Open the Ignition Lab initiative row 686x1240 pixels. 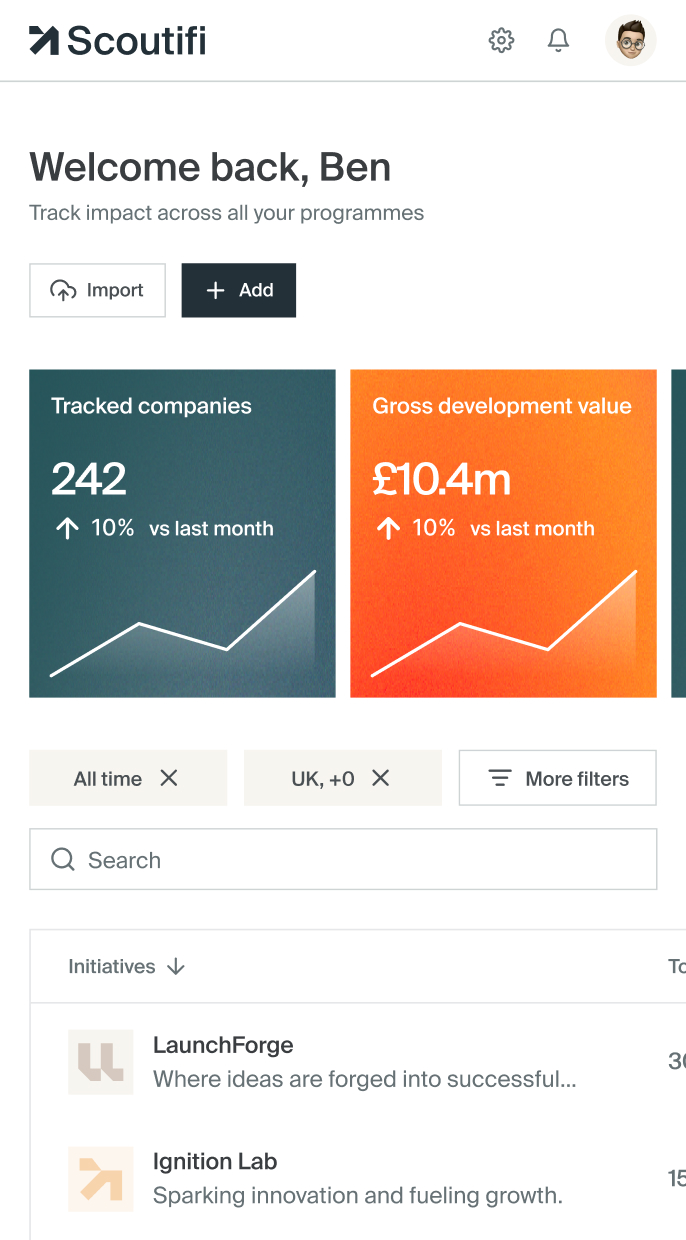(357, 1178)
